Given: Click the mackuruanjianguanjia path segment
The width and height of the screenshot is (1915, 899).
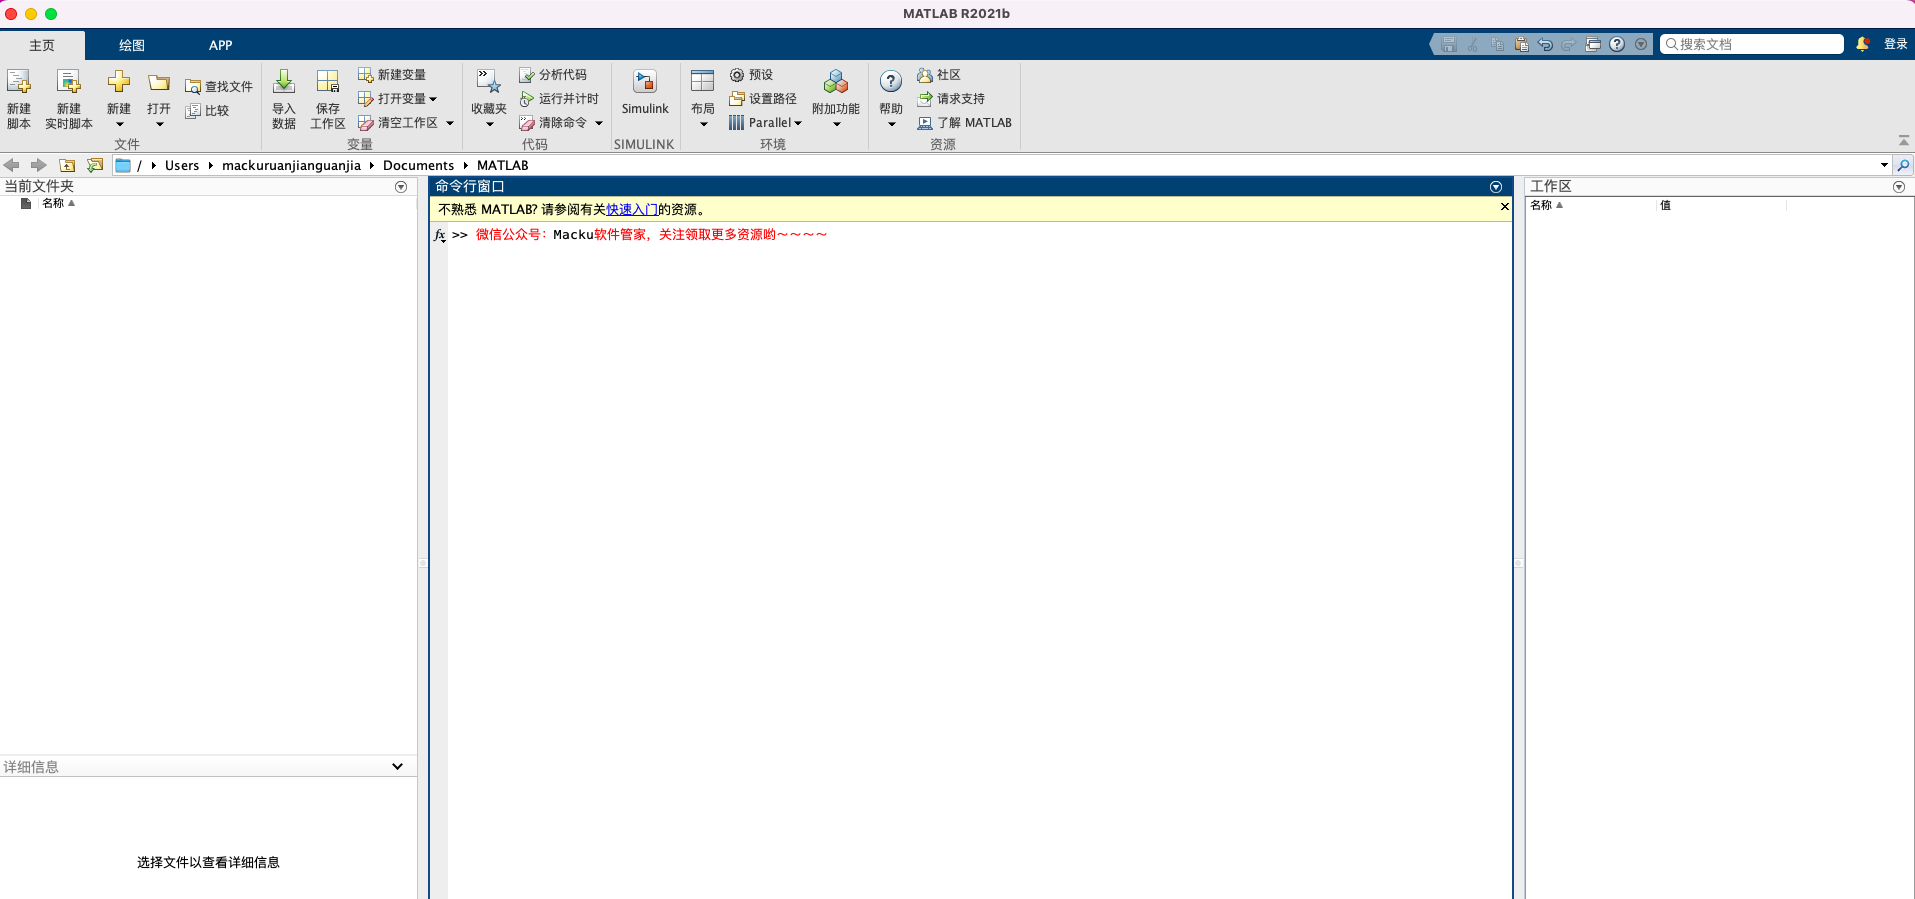Looking at the screenshot, I should pos(291,165).
